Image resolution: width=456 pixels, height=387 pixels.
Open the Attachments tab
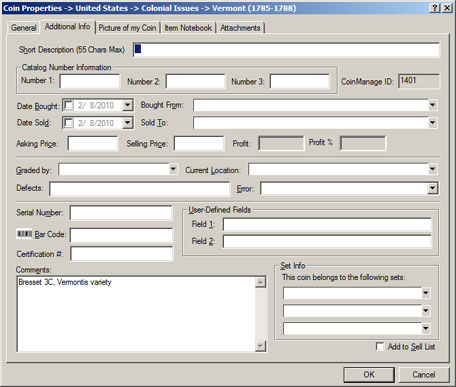pyautogui.click(x=240, y=28)
